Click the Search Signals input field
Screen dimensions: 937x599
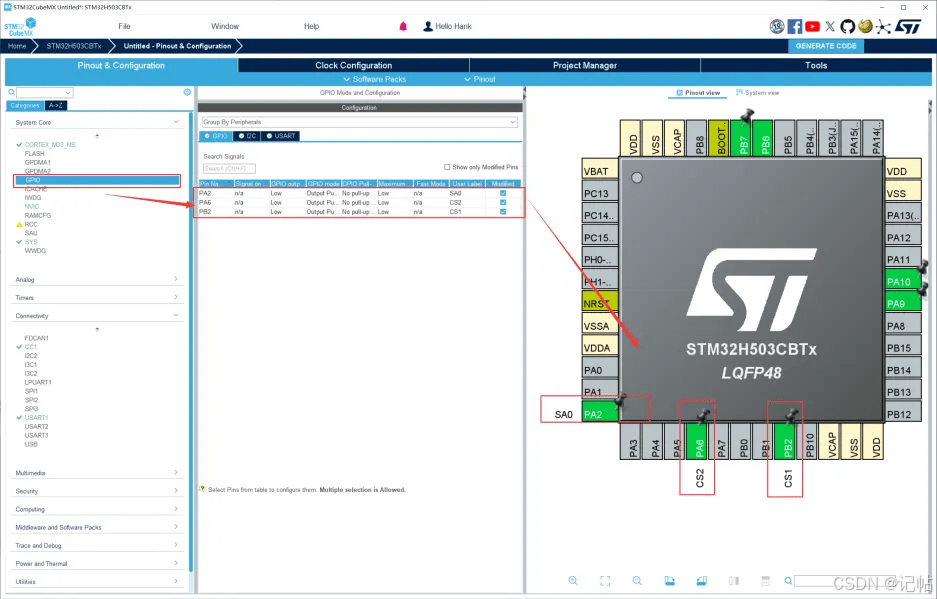pos(229,169)
